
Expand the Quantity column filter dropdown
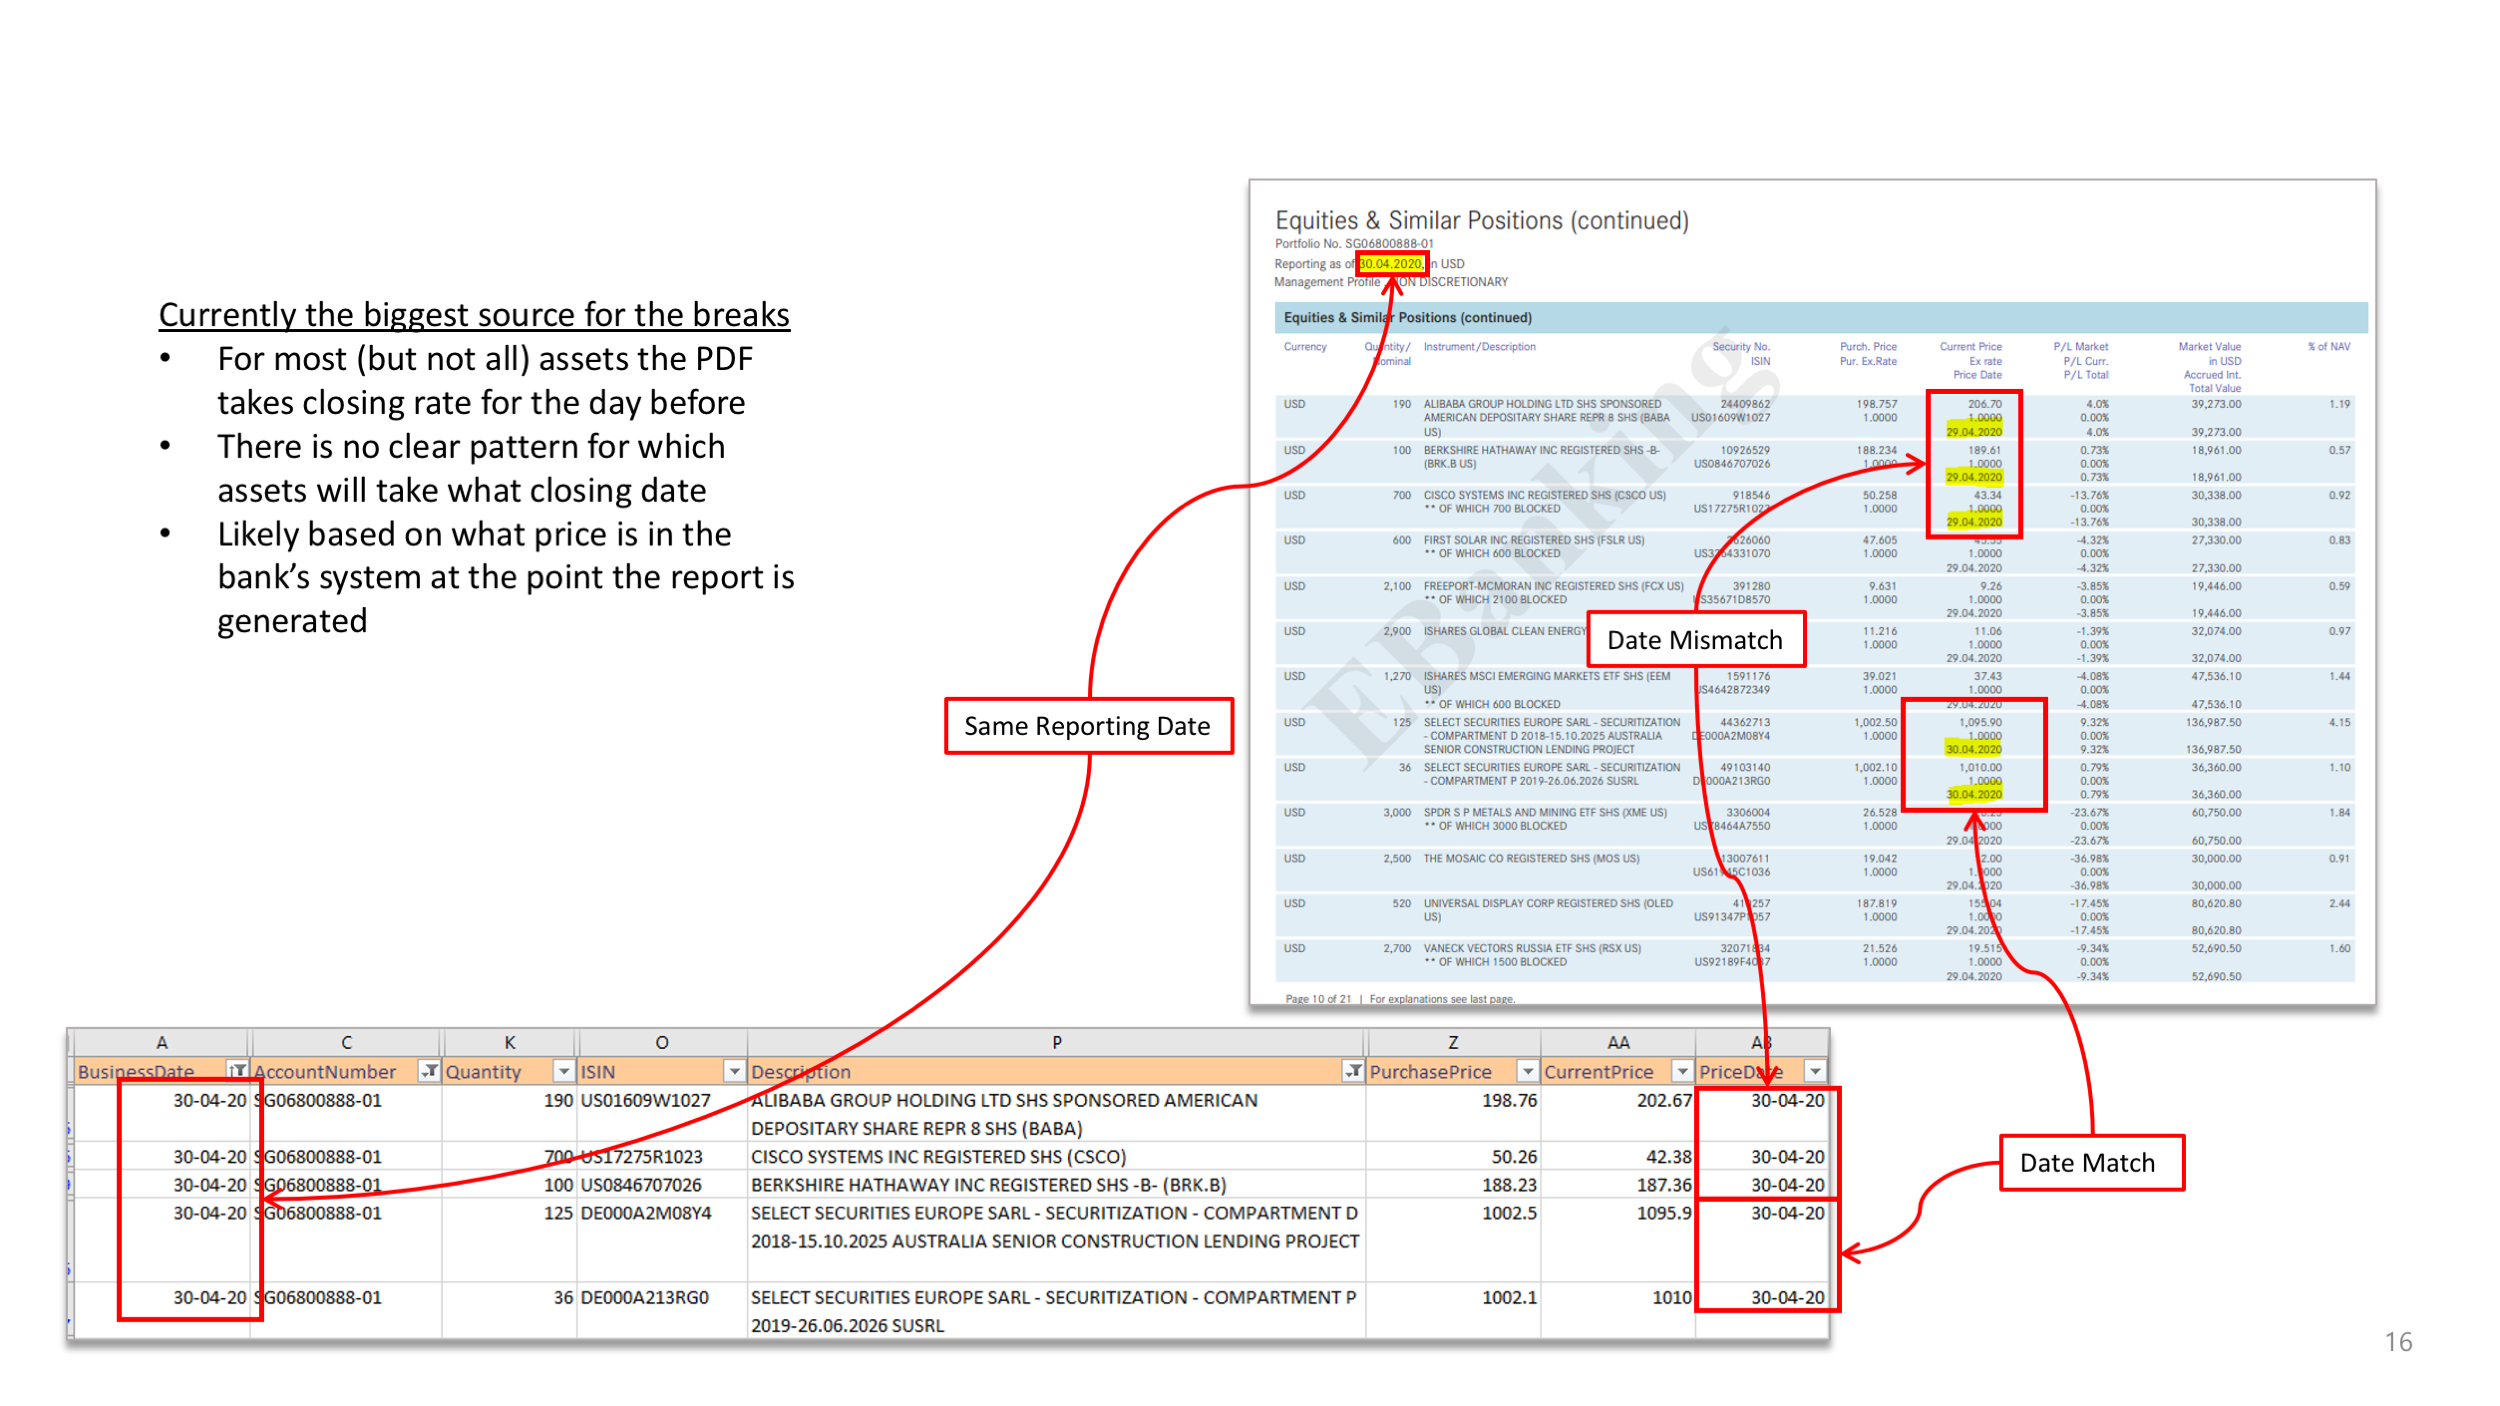pyautogui.click(x=564, y=1071)
